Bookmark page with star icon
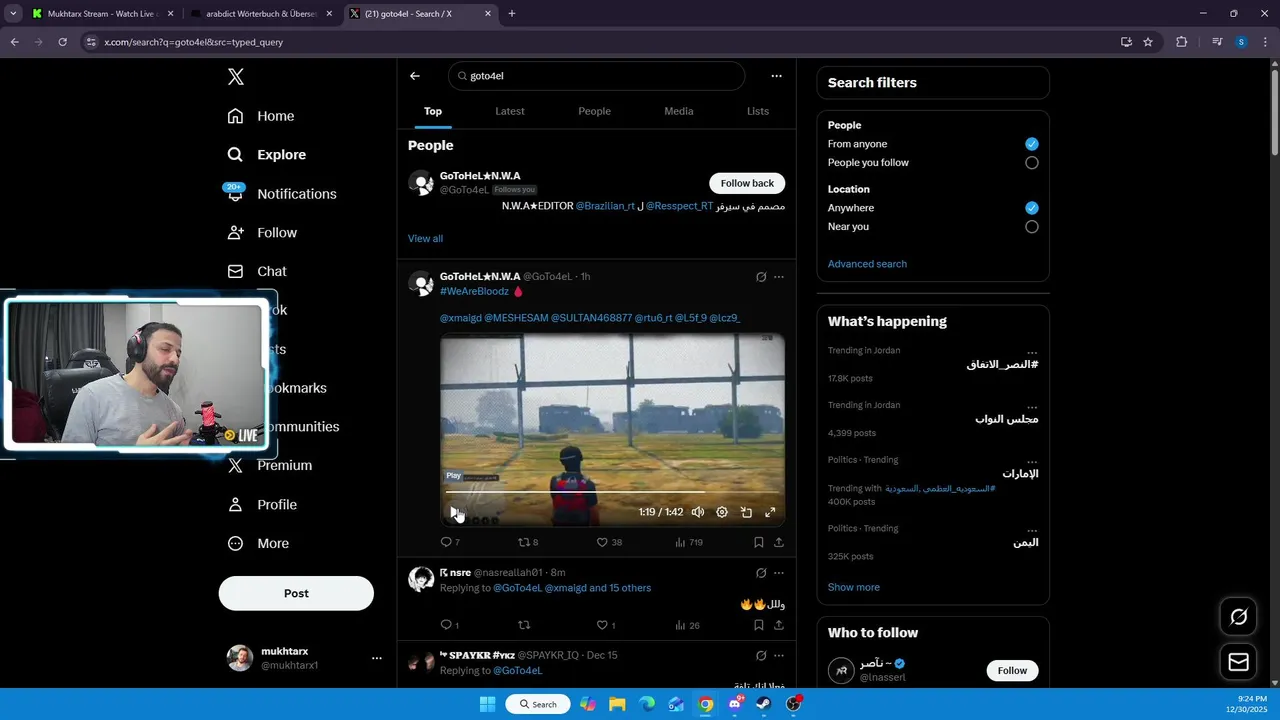Screen dimensions: 1280x720 [x=1148, y=42]
